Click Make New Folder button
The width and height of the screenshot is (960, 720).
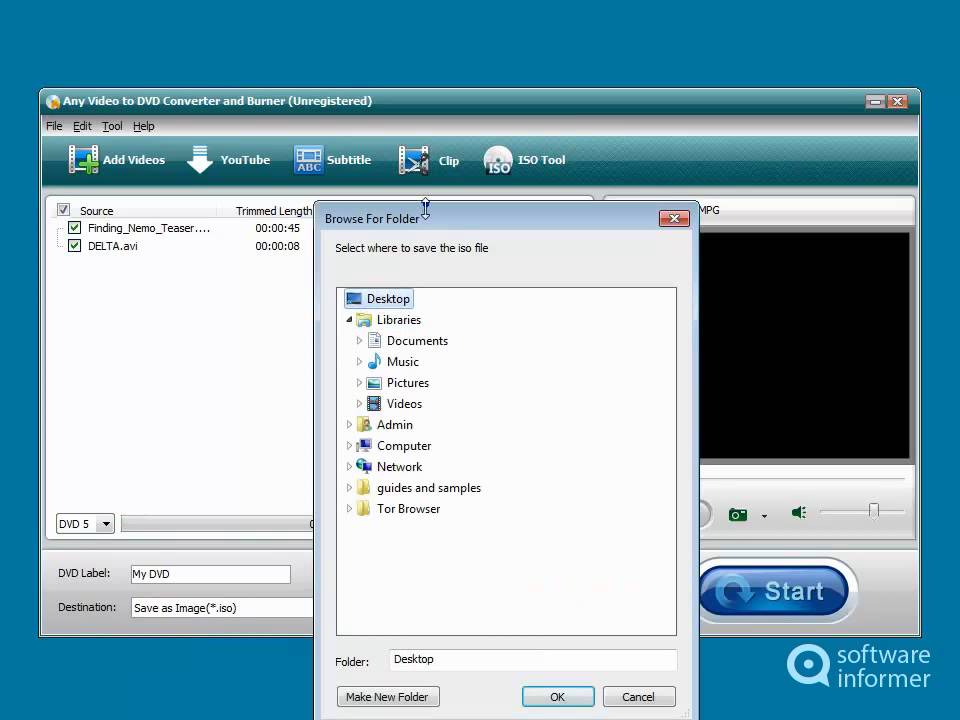tap(388, 697)
